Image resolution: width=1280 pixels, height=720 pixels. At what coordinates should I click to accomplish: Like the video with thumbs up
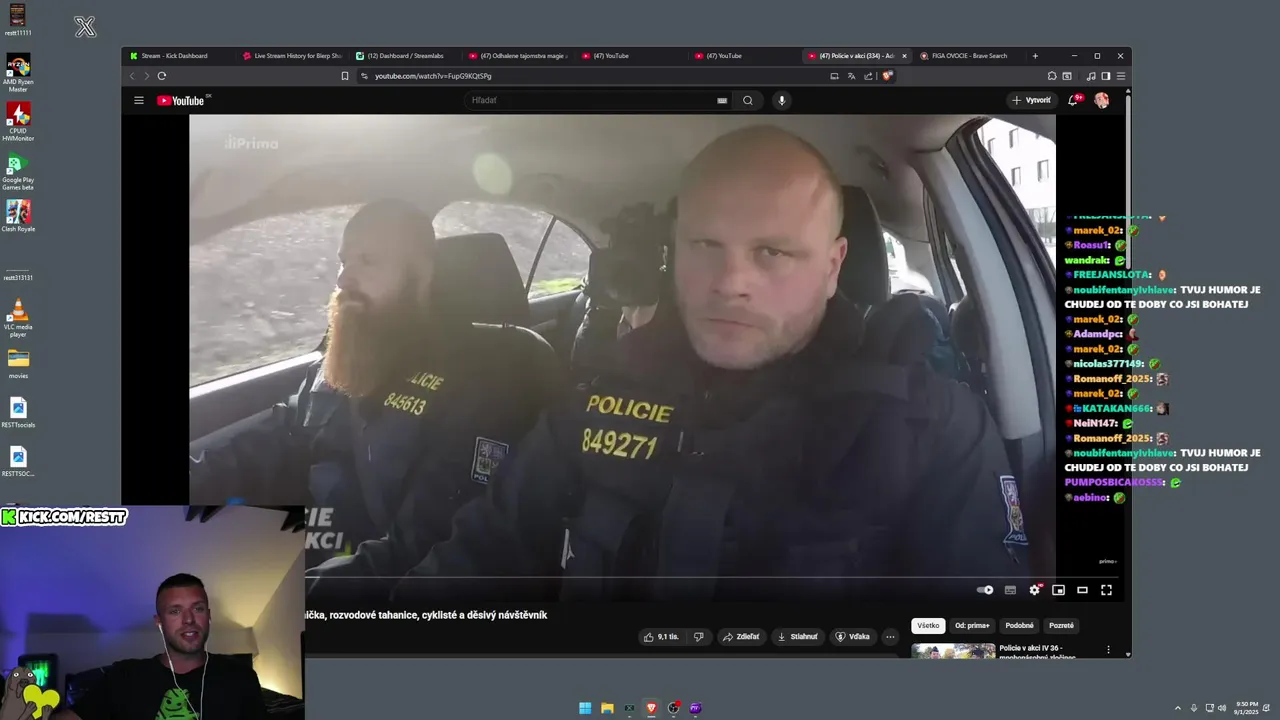click(x=661, y=637)
